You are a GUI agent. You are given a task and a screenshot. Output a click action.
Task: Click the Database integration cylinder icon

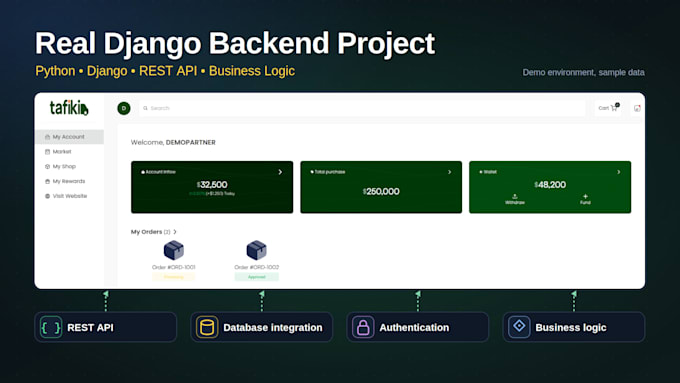[x=207, y=327]
